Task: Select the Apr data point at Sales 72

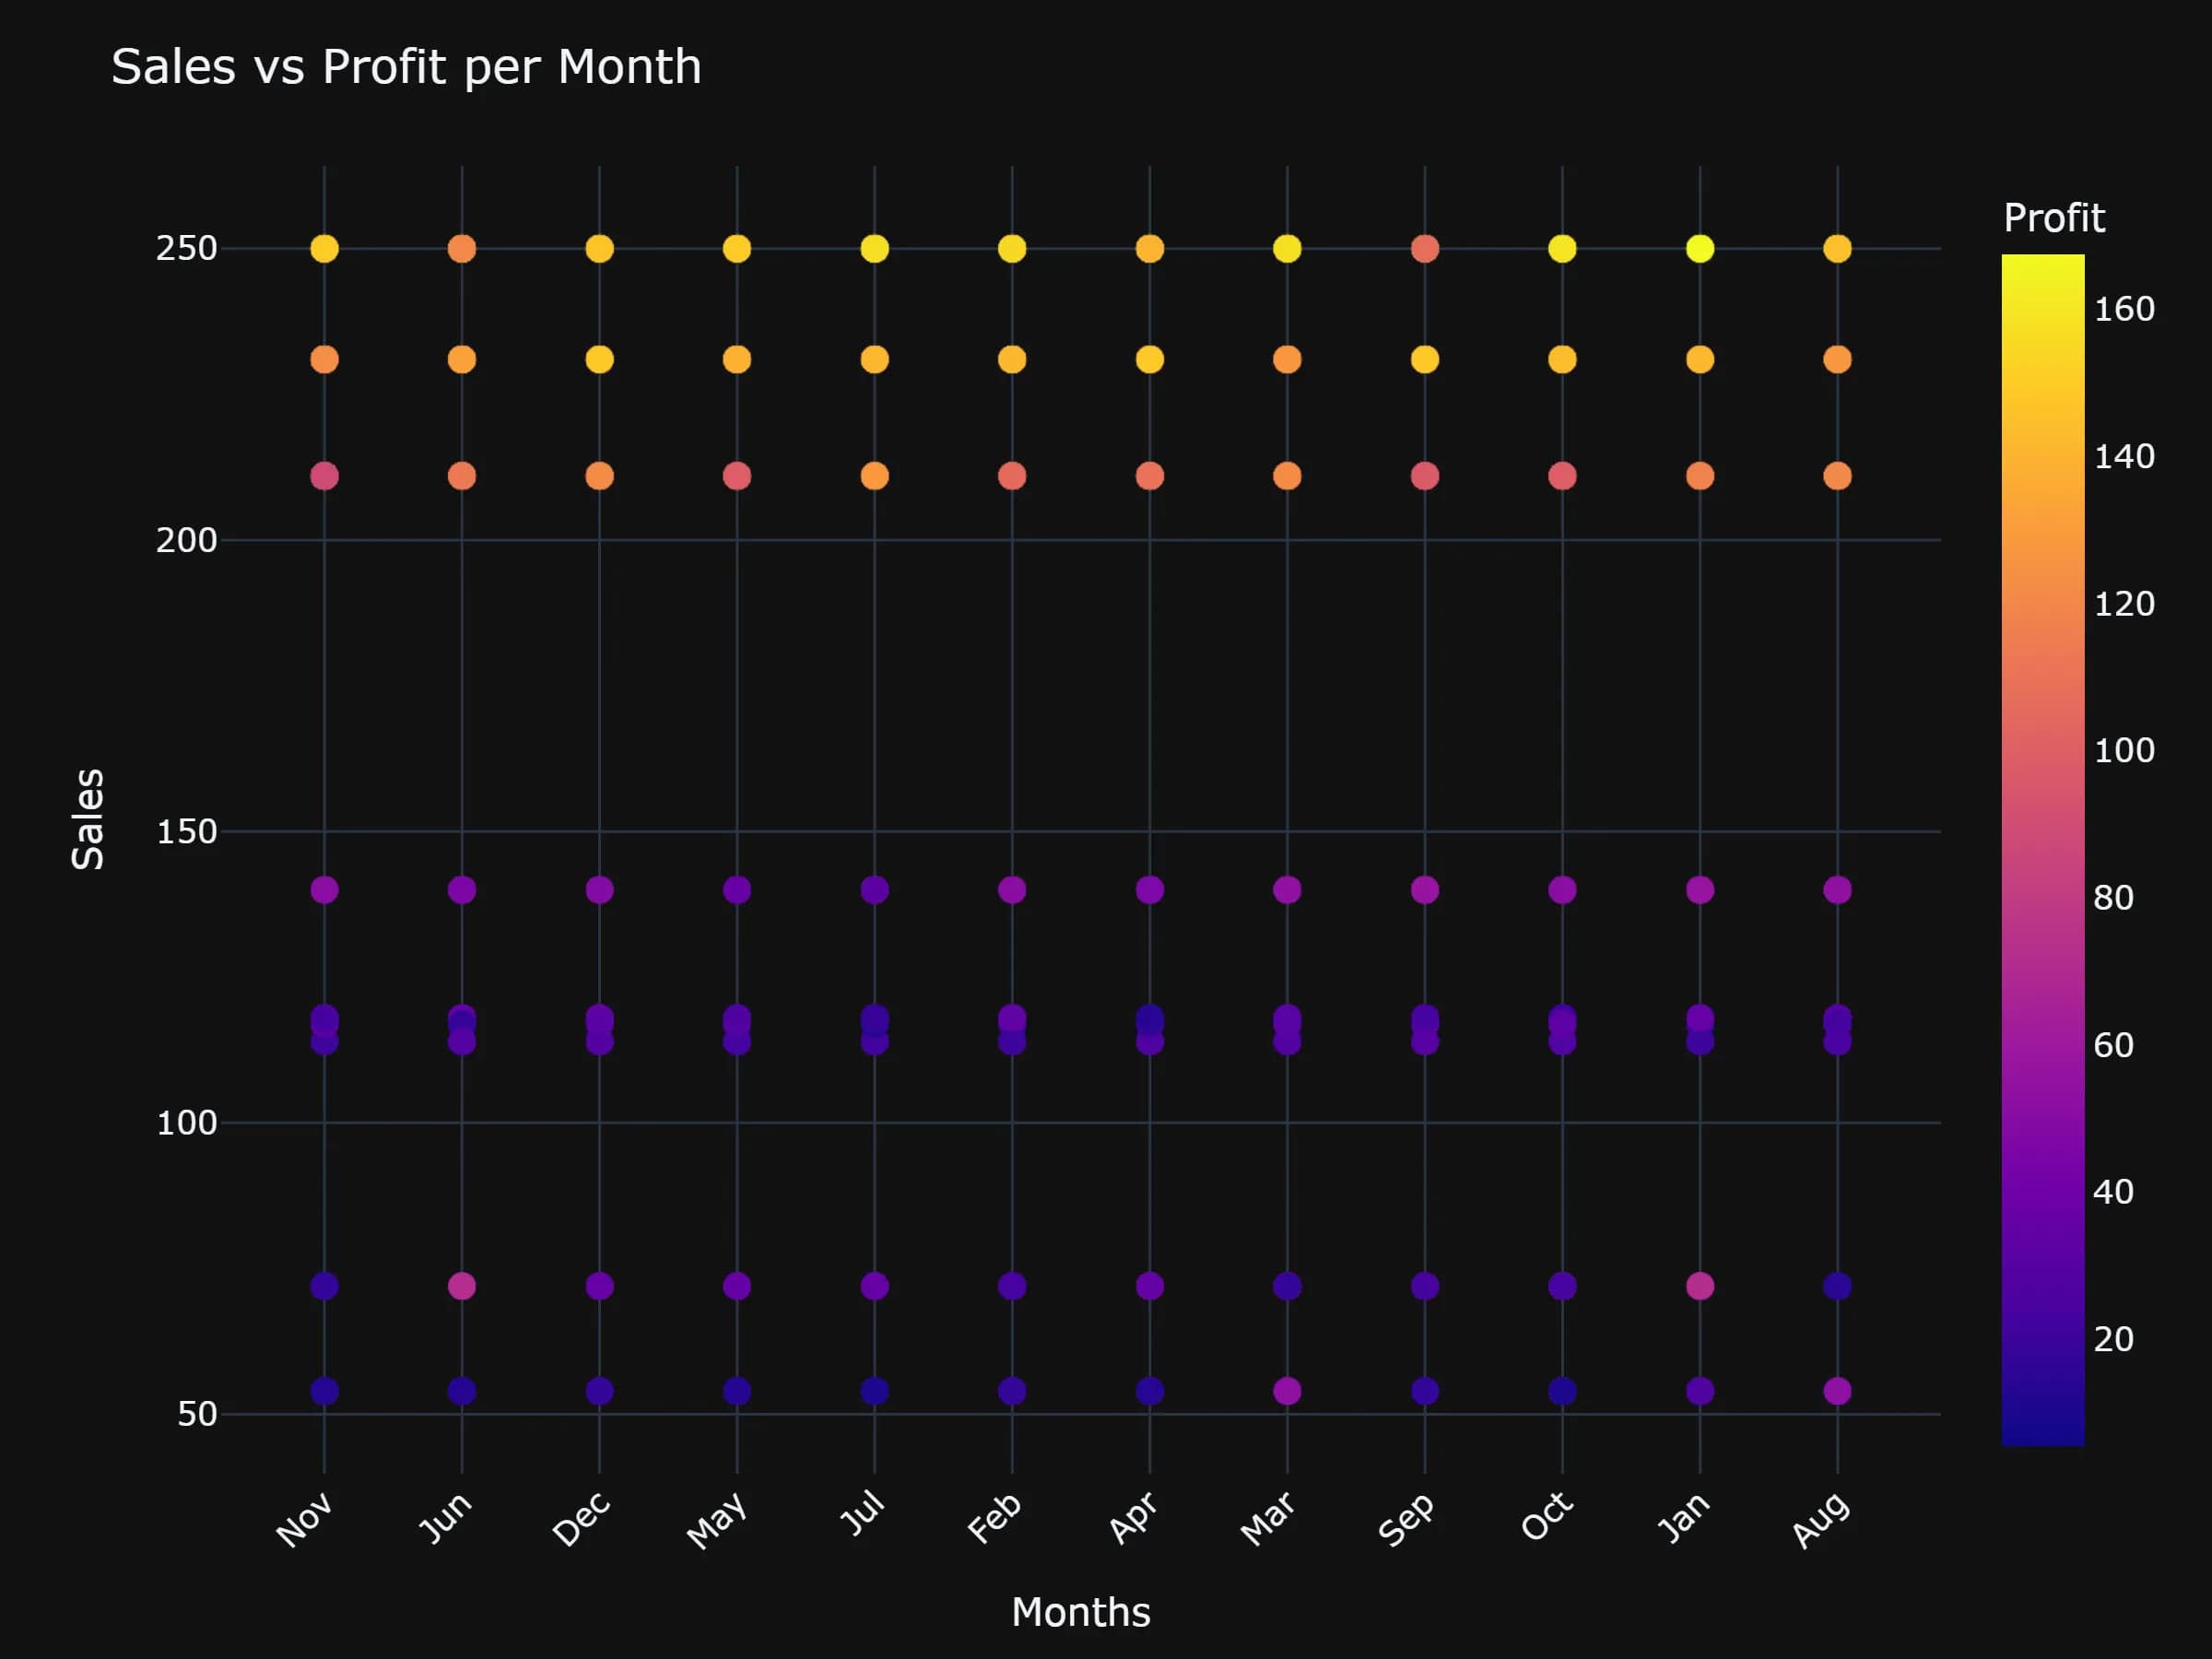Action: 1150,1286
